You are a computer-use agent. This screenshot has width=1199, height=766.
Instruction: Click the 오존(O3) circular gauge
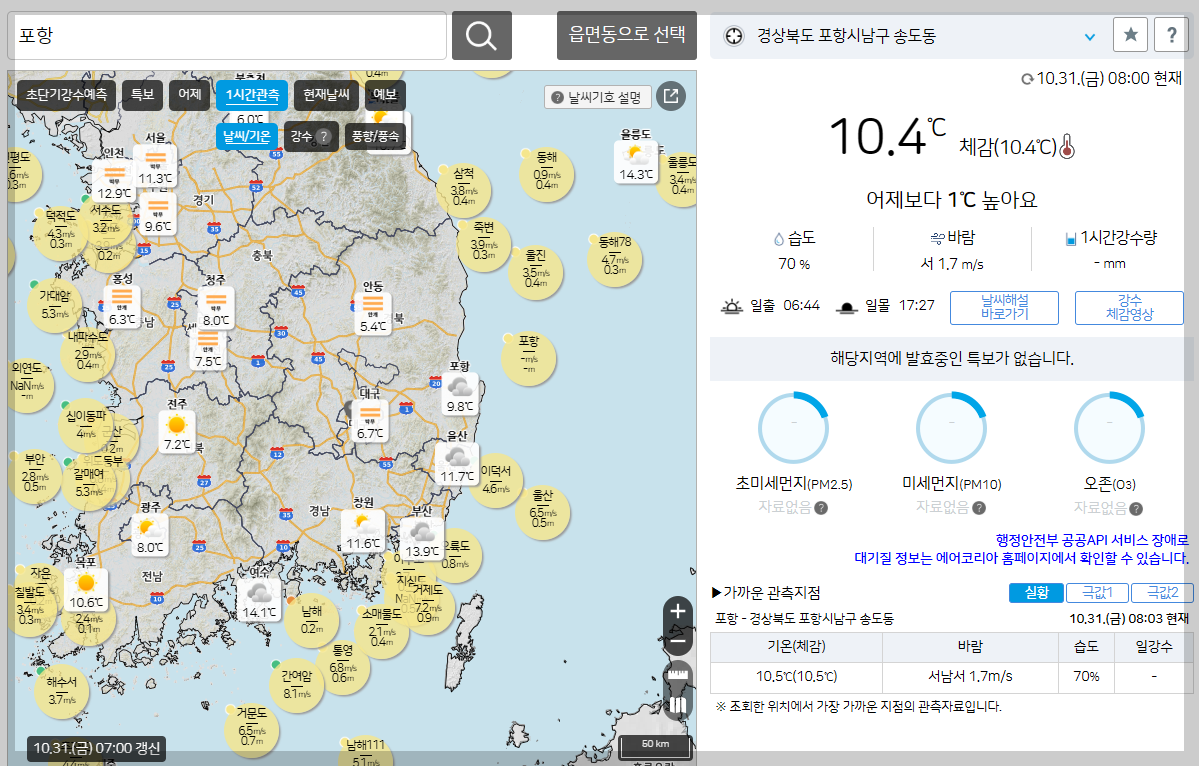(x=1109, y=429)
